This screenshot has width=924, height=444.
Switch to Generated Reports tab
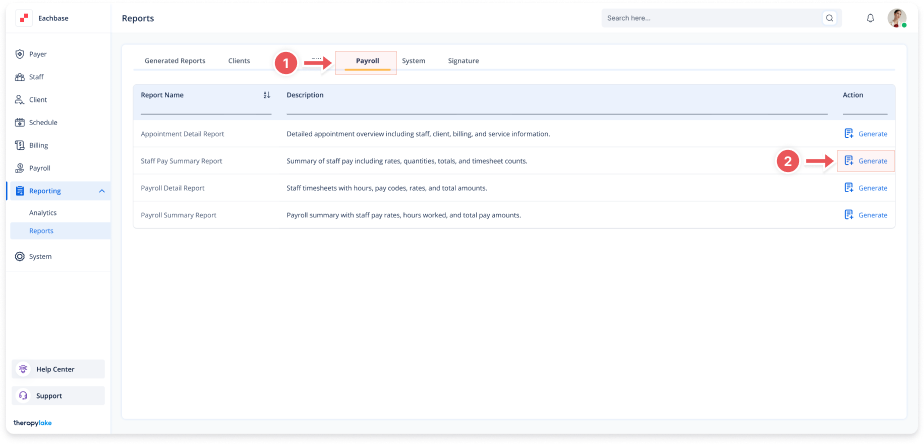tap(175, 61)
